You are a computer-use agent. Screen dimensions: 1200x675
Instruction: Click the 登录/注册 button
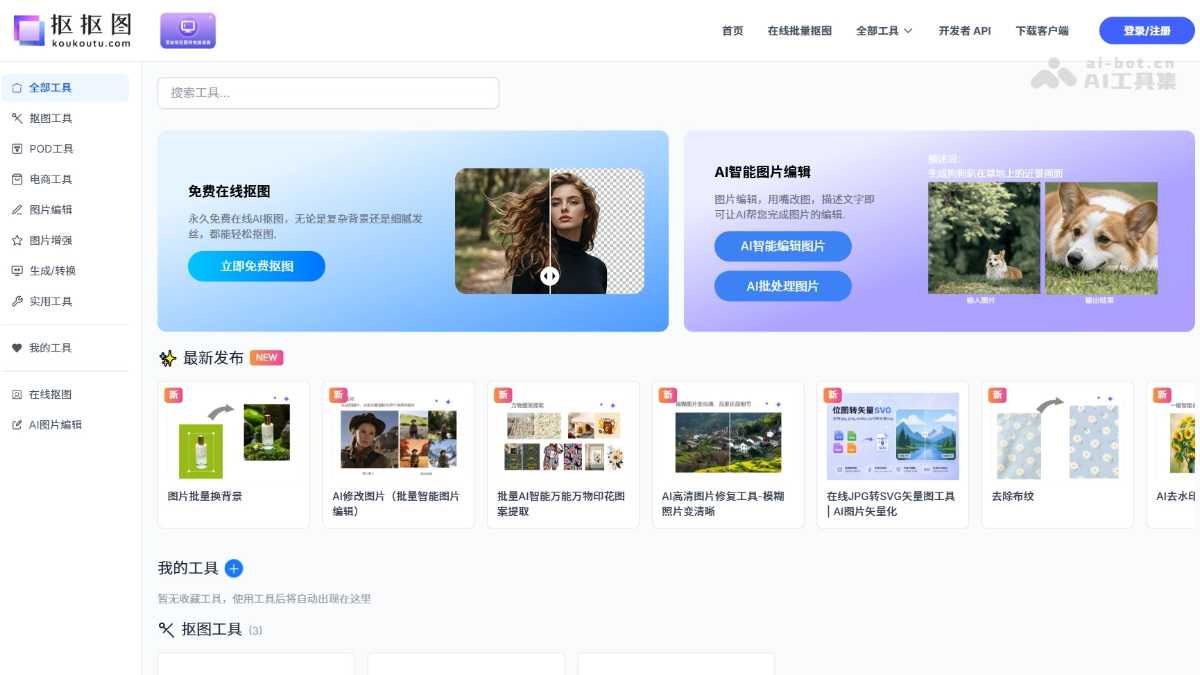(x=1147, y=31)
